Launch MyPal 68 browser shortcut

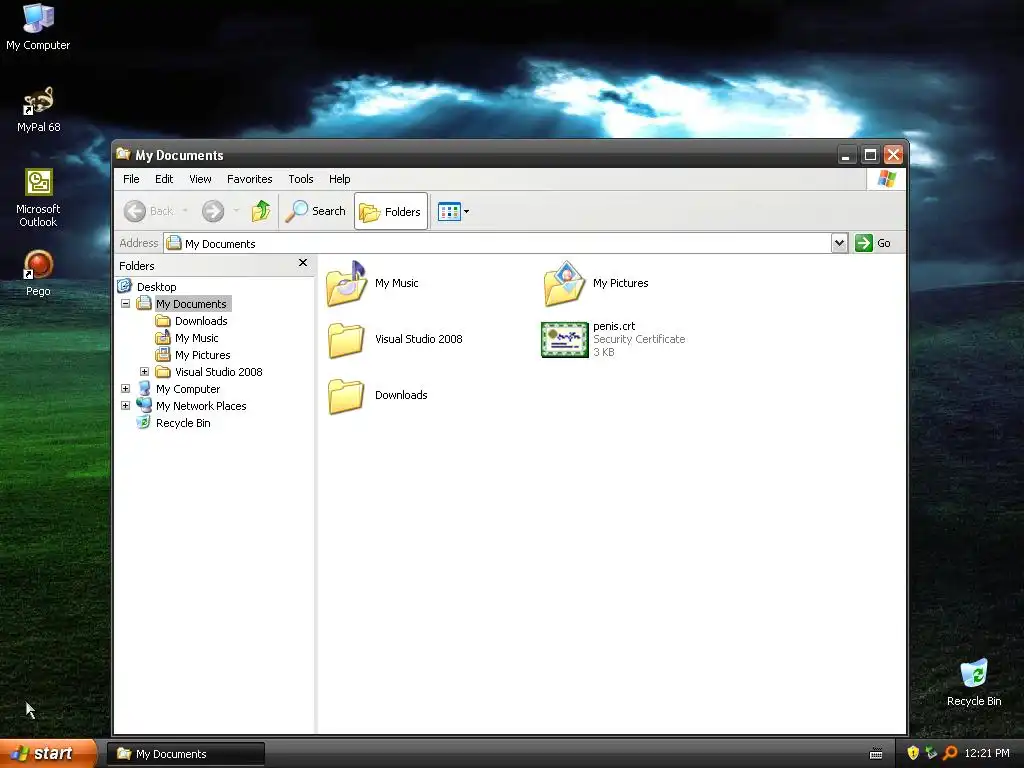(38, 109)
